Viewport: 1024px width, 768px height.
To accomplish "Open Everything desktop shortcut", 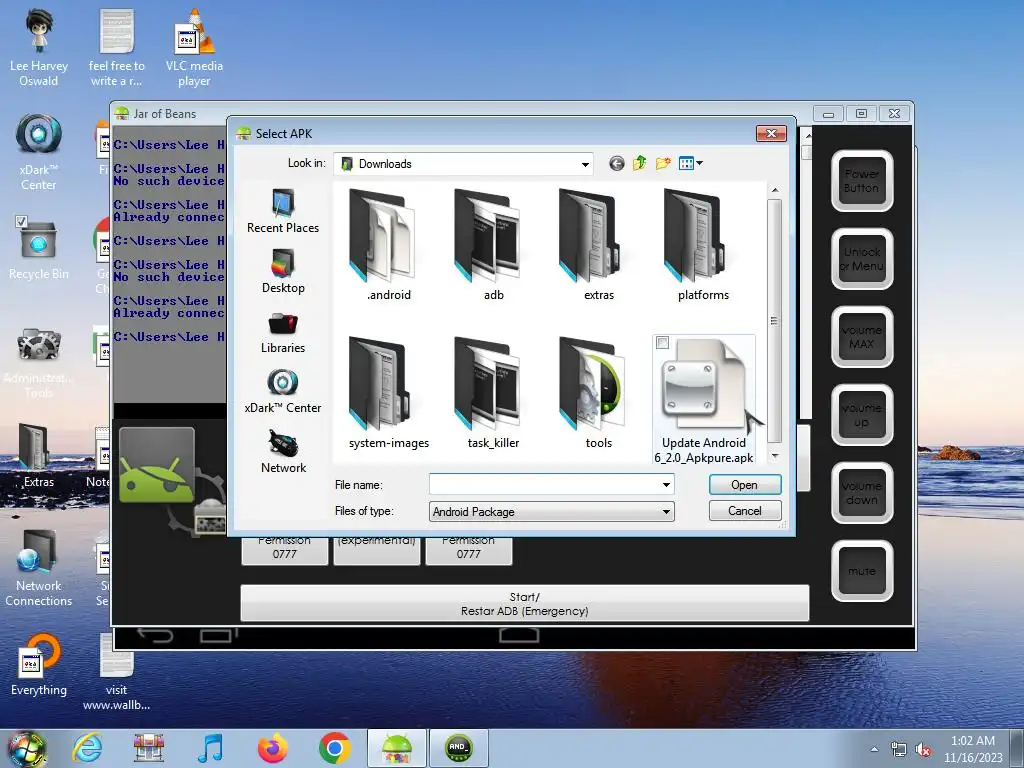I will 39,665.
